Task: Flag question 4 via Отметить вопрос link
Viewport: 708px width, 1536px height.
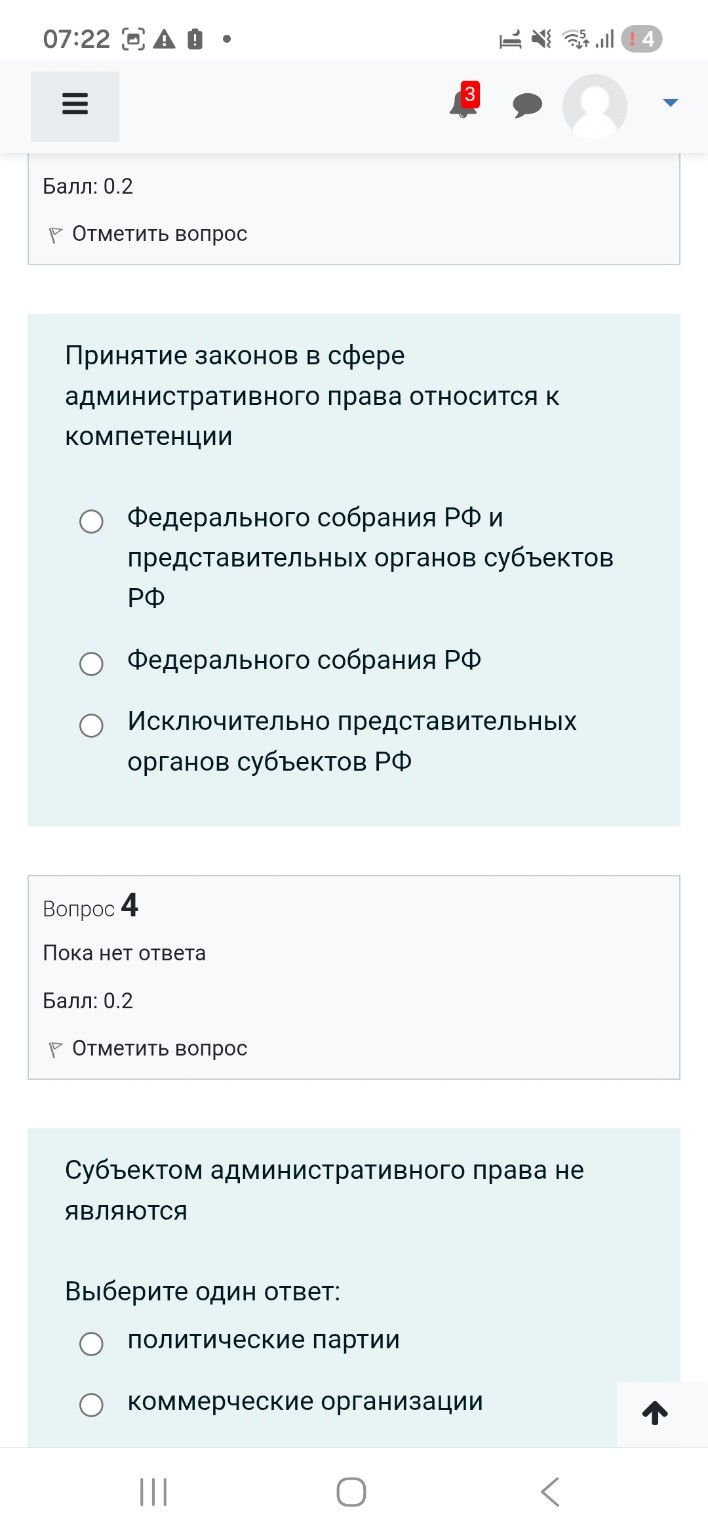Action: click(155, 1048)
